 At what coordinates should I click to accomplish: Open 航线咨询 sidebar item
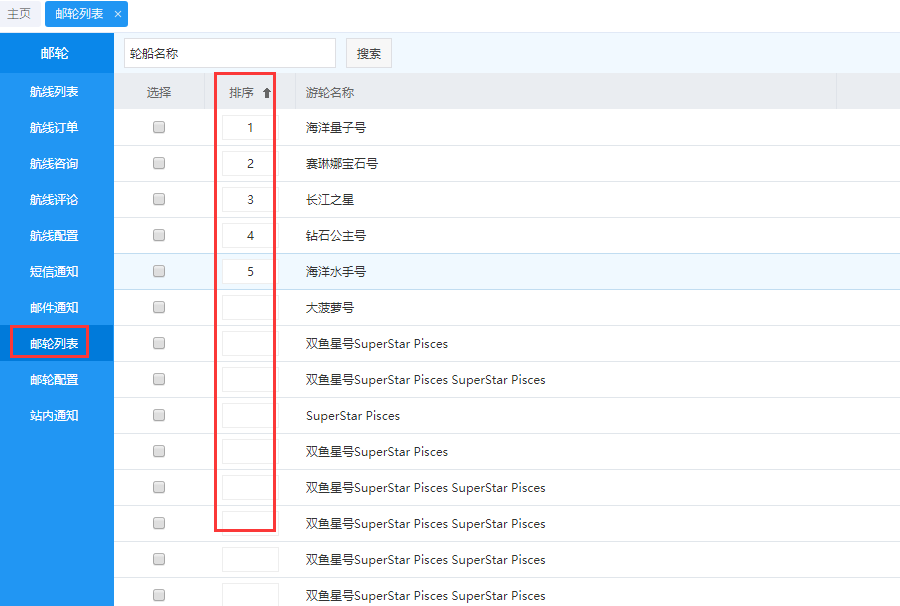tap(54, 164)
